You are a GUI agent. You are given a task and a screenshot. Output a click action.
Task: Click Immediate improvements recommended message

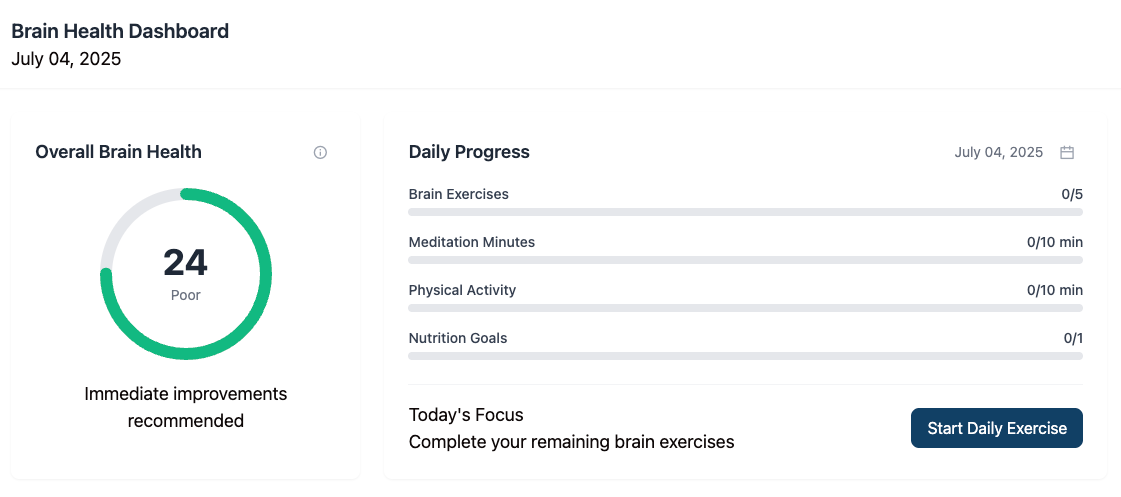pyautogui.click(x=186, y=407)
